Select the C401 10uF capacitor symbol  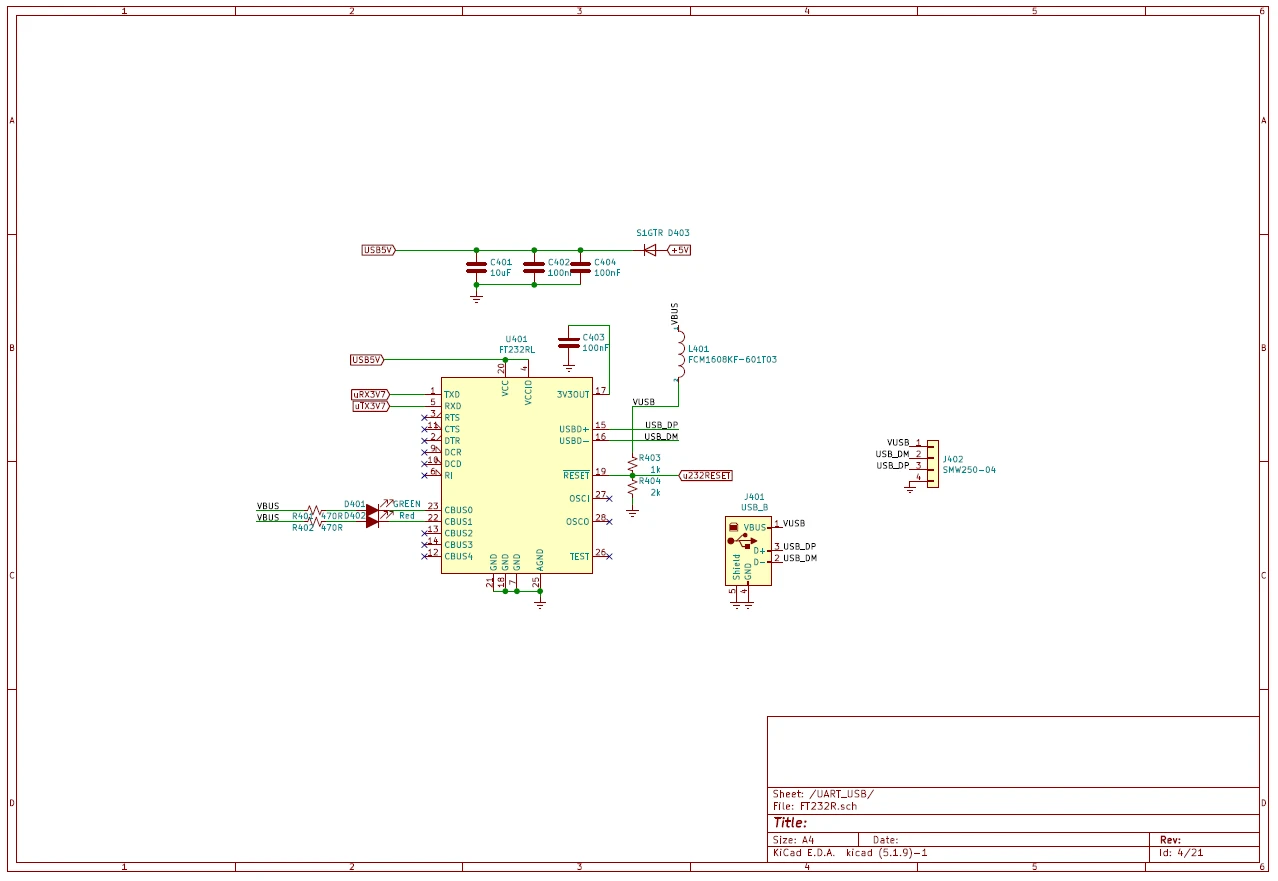[476, 267]
